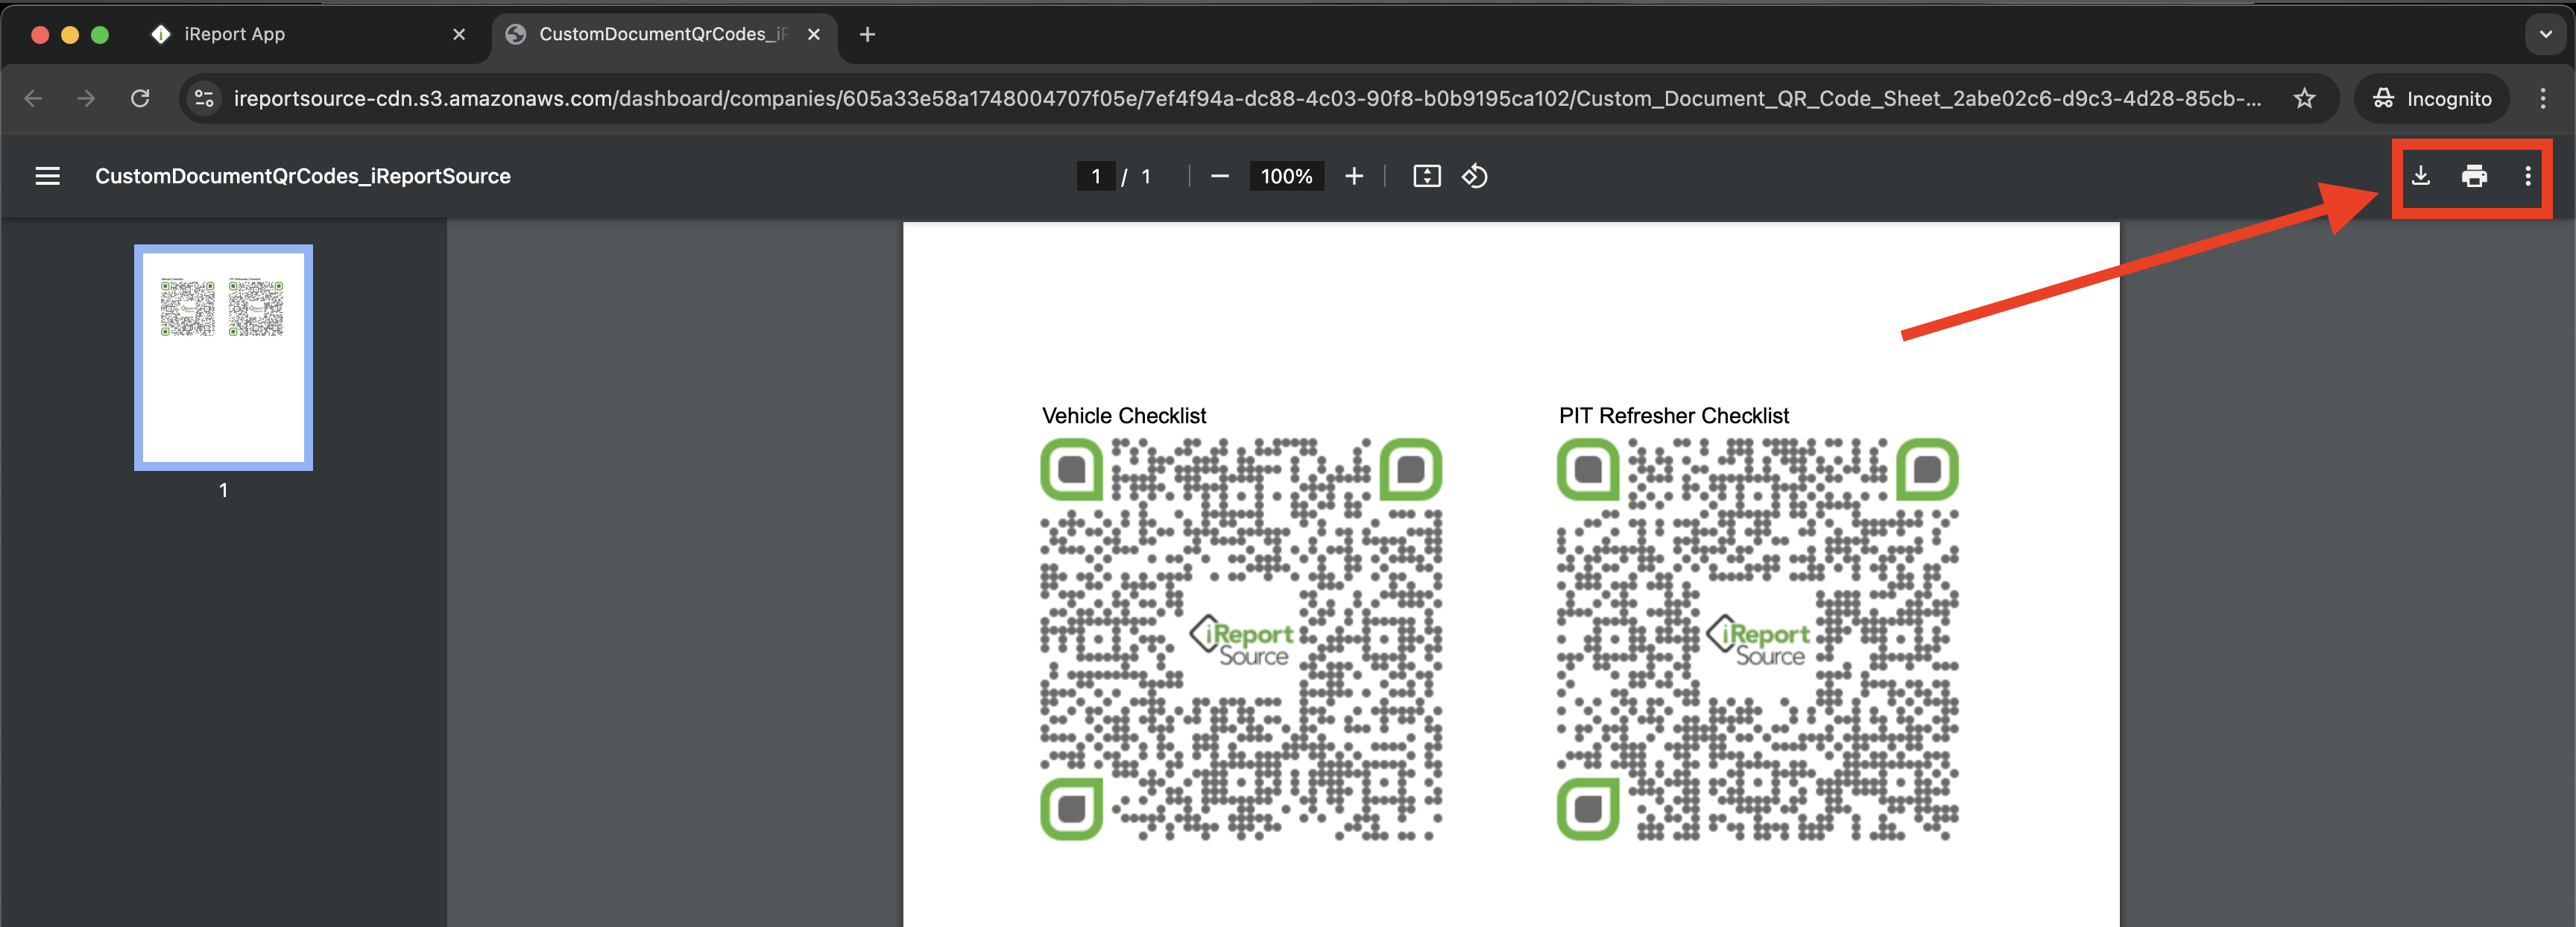The width and height of the screenshot is (2576, 927).
Task: Go back to the previous page
Action: coord(33,98)
